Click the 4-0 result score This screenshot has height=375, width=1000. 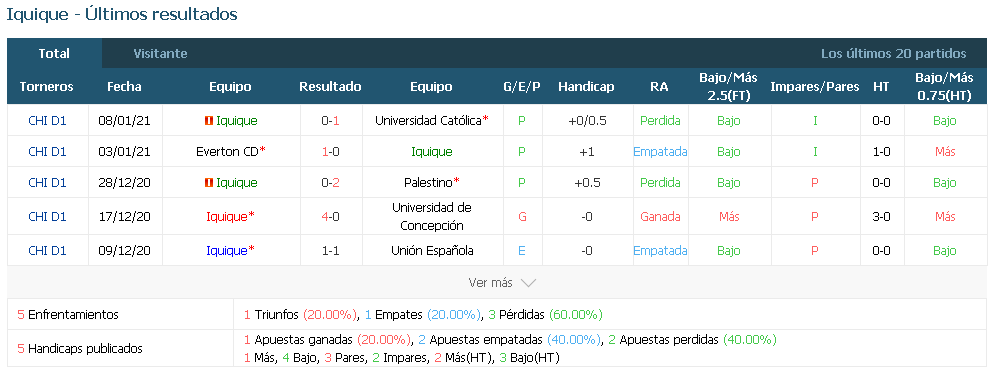point(330,217)
